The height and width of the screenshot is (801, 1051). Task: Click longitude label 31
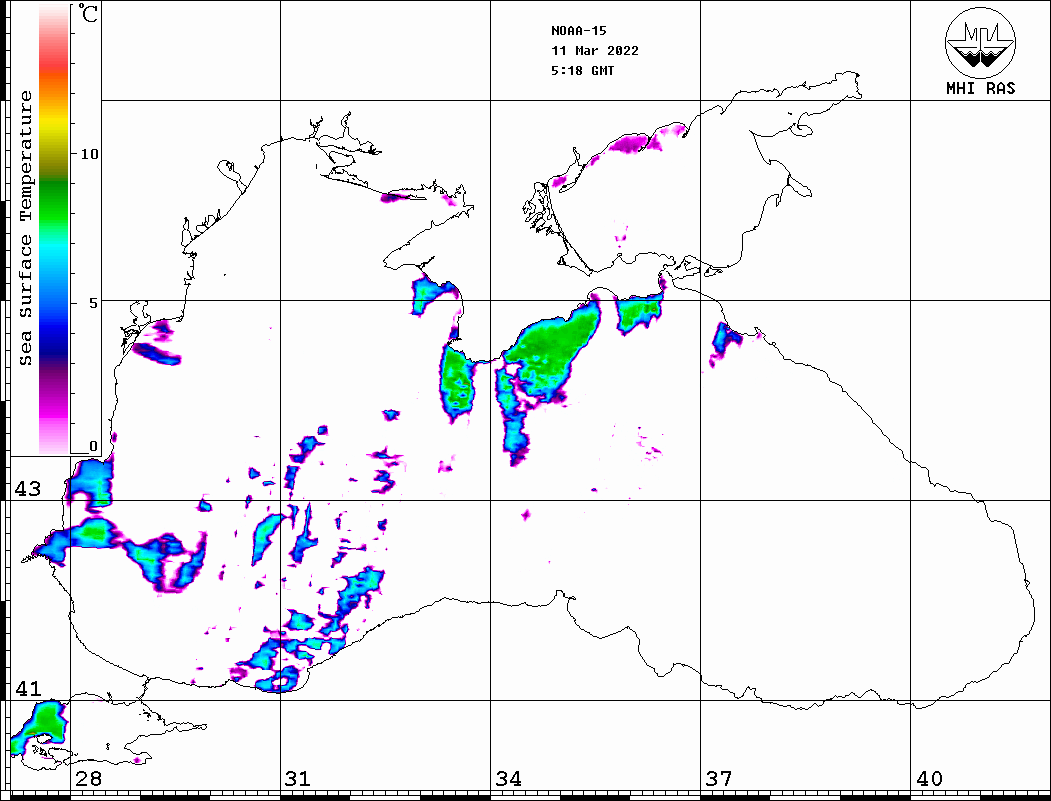(298, 779)
